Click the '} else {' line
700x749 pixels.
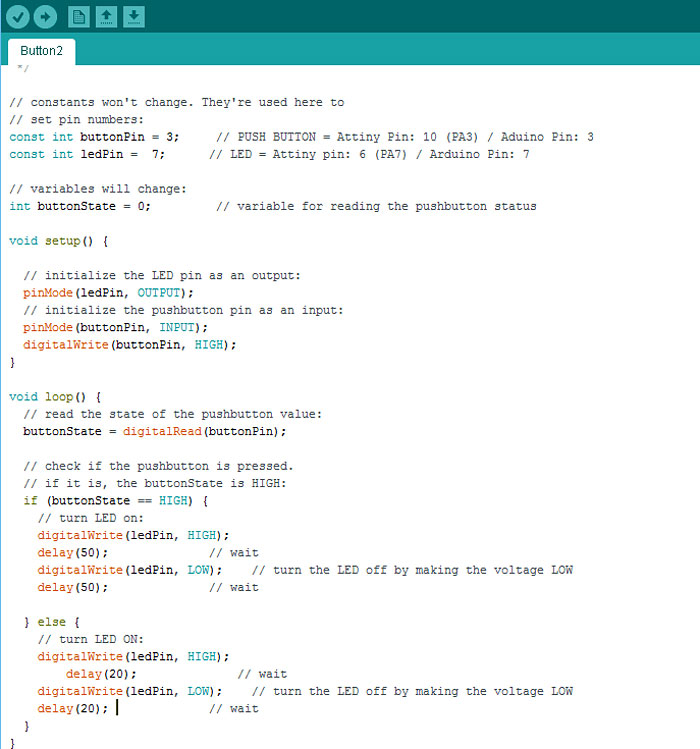coord(52,622)
